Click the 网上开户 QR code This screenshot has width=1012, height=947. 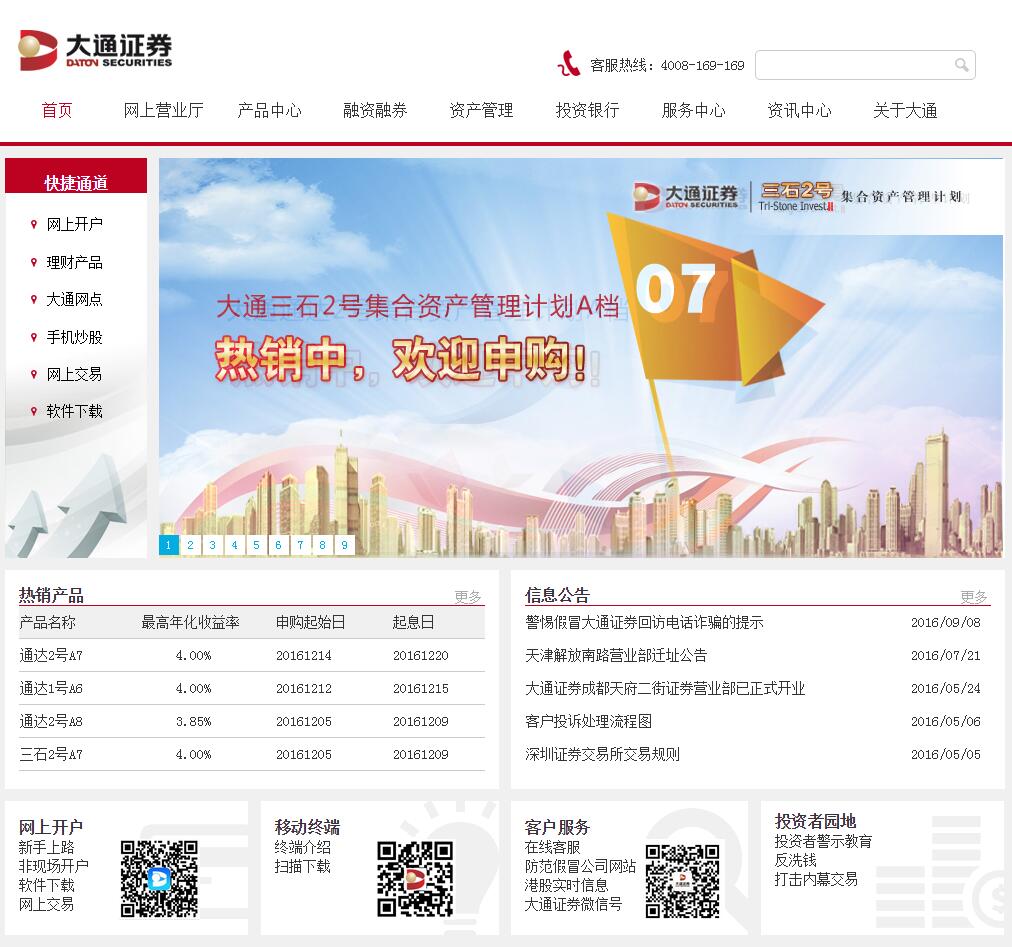point(159,879)
